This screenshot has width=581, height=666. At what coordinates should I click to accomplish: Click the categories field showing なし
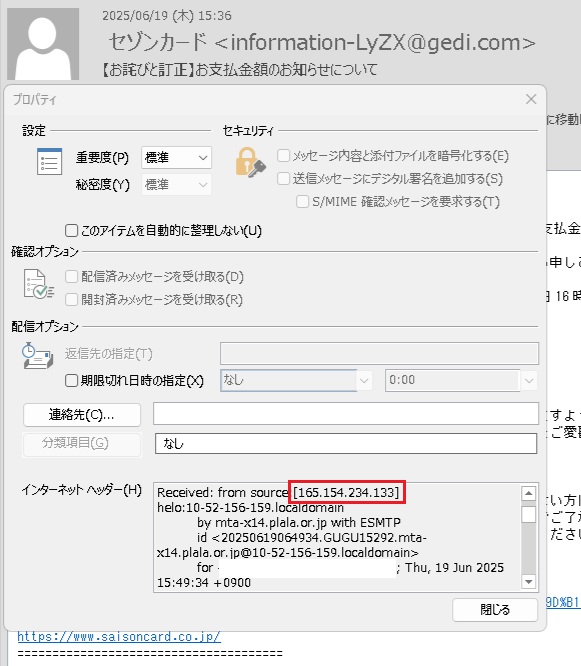[x=346, y=443]
